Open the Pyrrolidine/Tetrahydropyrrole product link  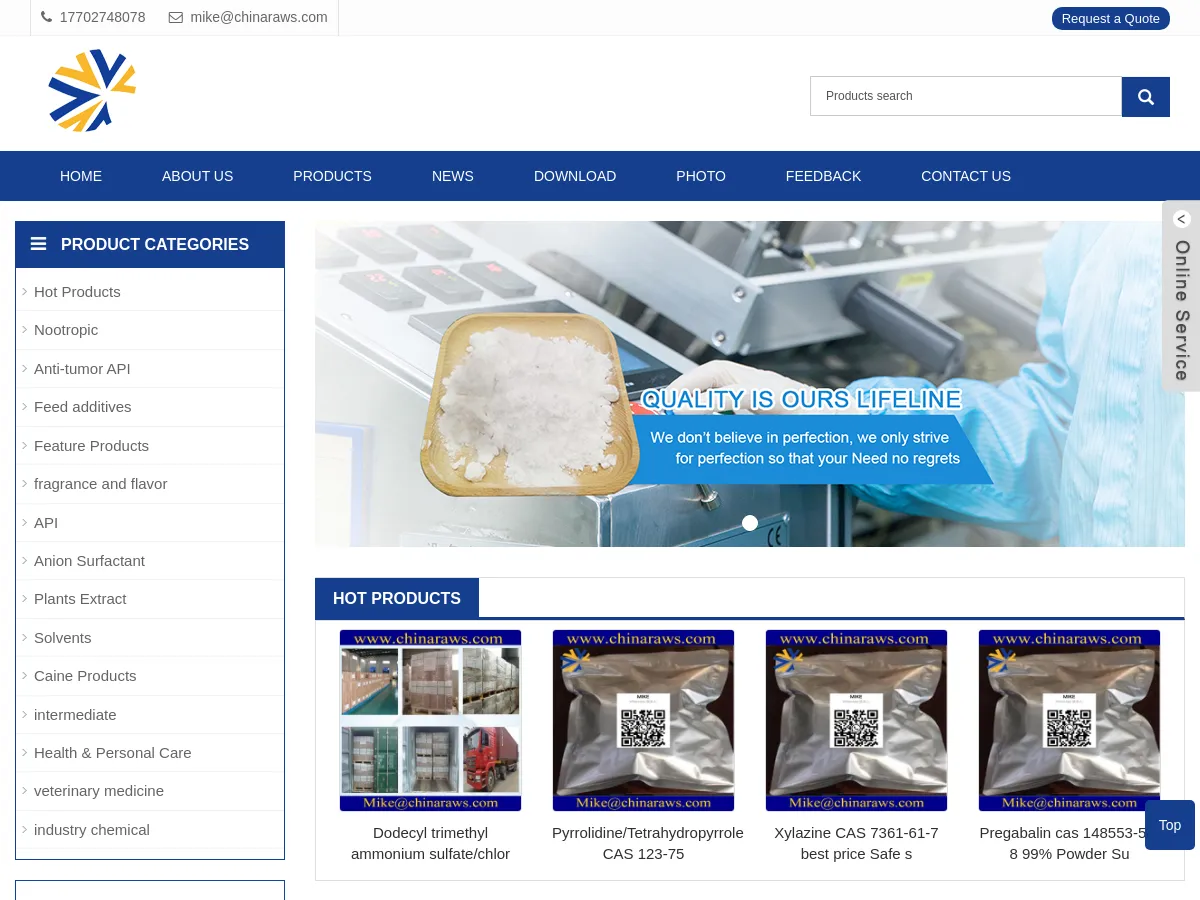tap(647, 843)
